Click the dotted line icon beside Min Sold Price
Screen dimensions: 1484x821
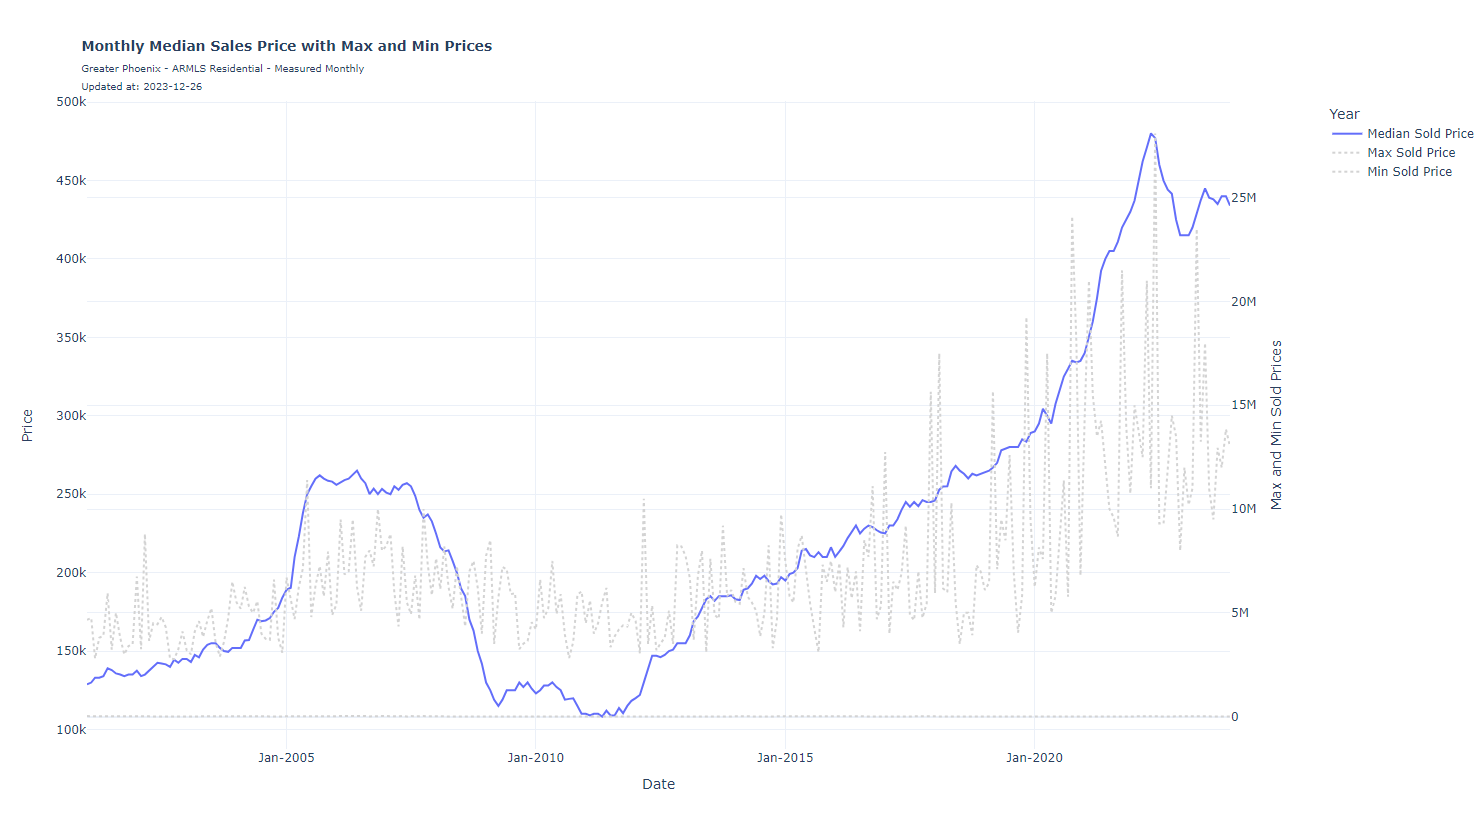pos(1346,172)
